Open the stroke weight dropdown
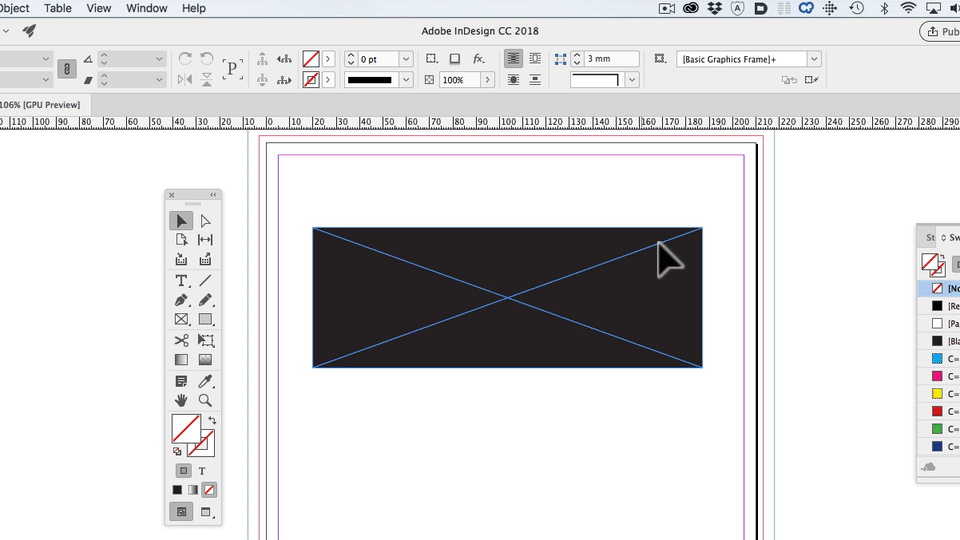Screen dimensions: 960x540 (x=406, y=59)
